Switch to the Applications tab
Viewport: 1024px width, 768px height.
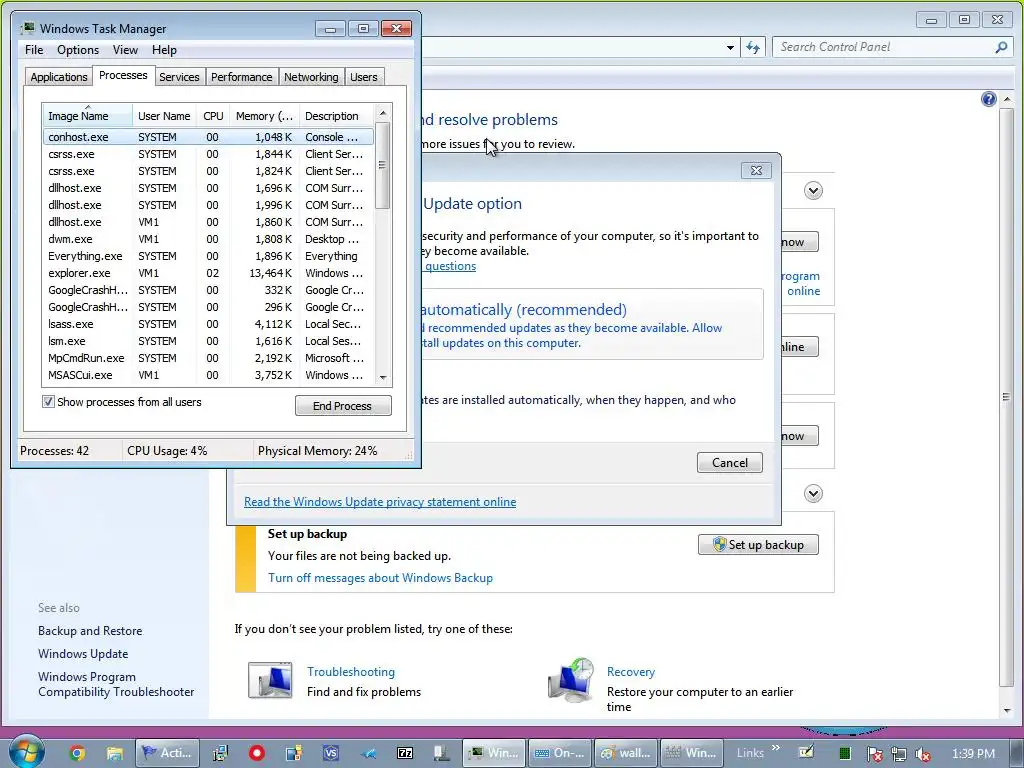(x=59, y=77)
